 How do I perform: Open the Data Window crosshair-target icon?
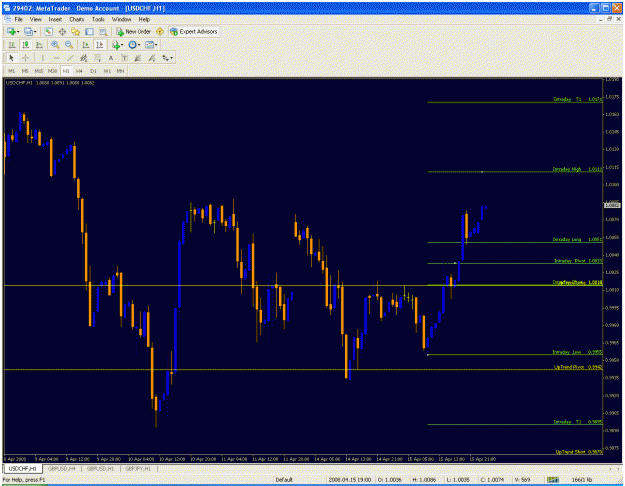click(62, 31)
